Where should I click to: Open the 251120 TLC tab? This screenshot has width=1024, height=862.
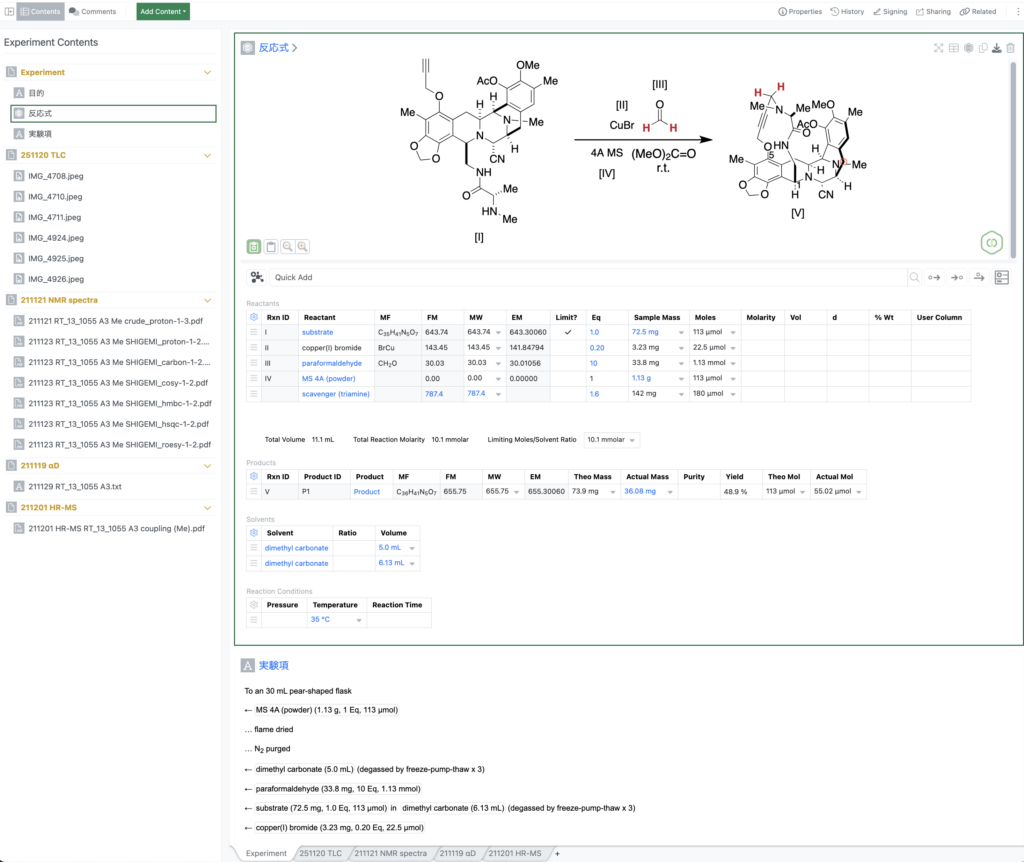click(x=320, y=853)
